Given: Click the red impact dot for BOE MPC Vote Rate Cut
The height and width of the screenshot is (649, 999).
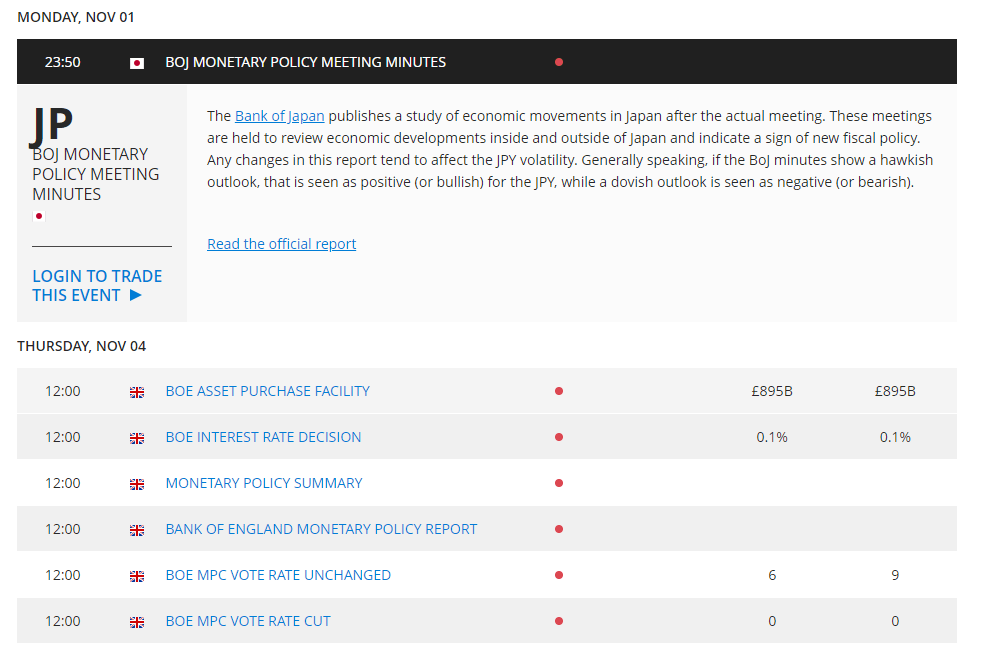Looking at the screenshot, I should (x=558, y=621).
